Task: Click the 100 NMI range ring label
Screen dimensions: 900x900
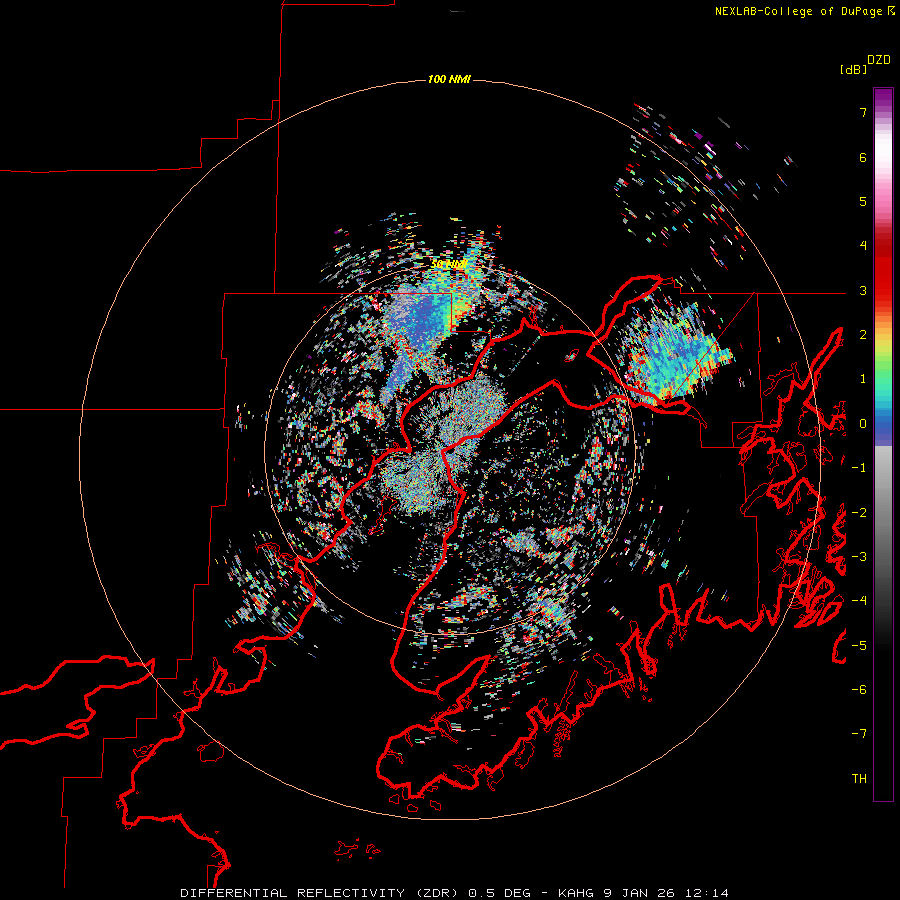Action: (449, 79)
